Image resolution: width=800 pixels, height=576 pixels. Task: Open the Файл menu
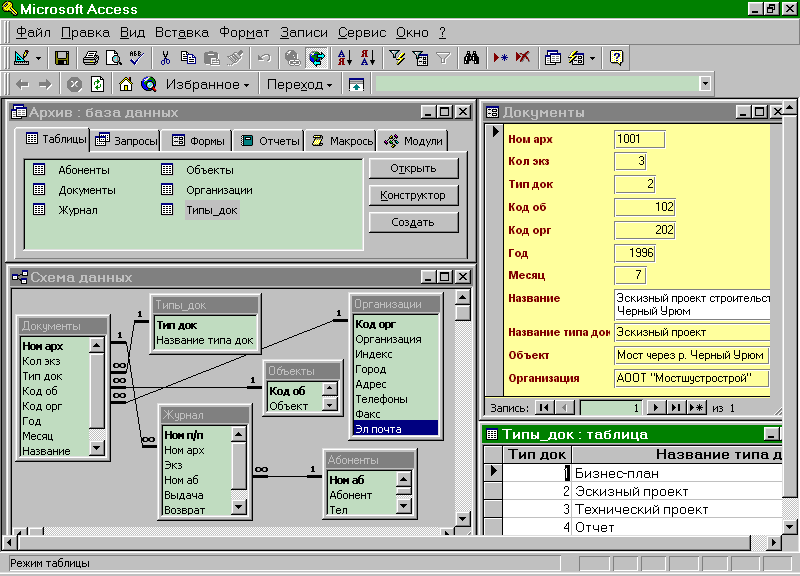click(x=33, y=33)
